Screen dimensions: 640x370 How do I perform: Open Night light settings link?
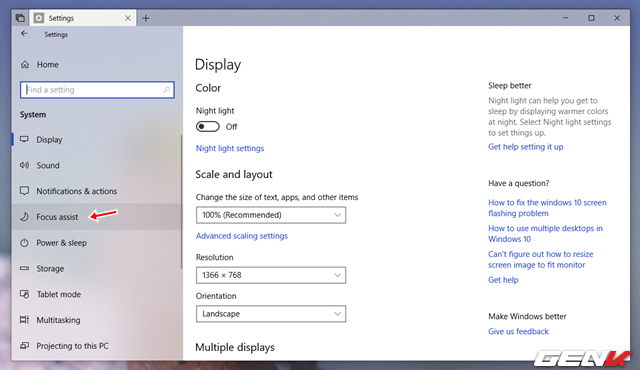[x=230, y=148]
